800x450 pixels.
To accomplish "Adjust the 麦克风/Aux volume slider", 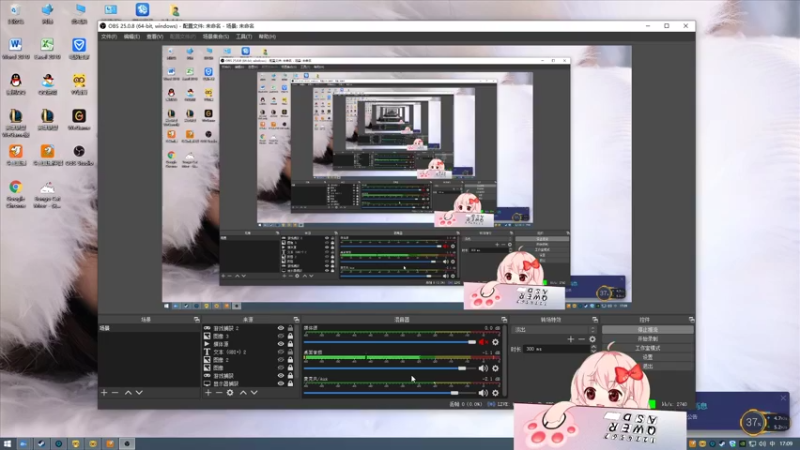I will click(x=390, y=393).
